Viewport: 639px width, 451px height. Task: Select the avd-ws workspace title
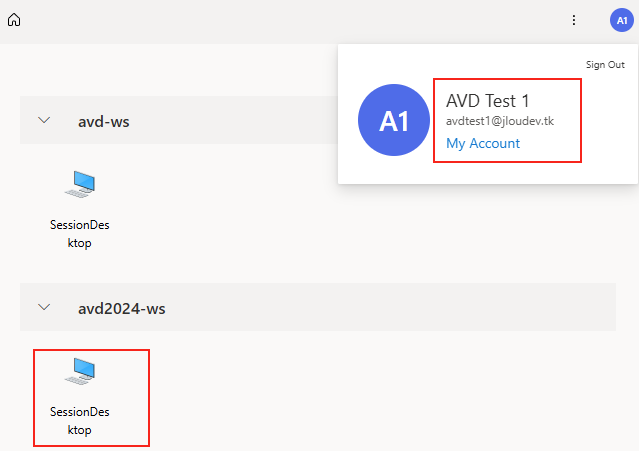click(104, 121)
